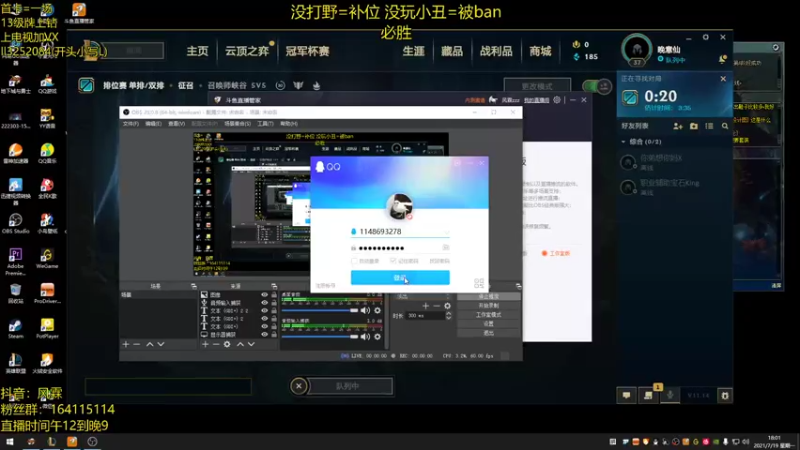Open the 编辑(E) menu in OBS
This screenshot has width=800, height=450.
pyautogui.click(x=154, y=124)
